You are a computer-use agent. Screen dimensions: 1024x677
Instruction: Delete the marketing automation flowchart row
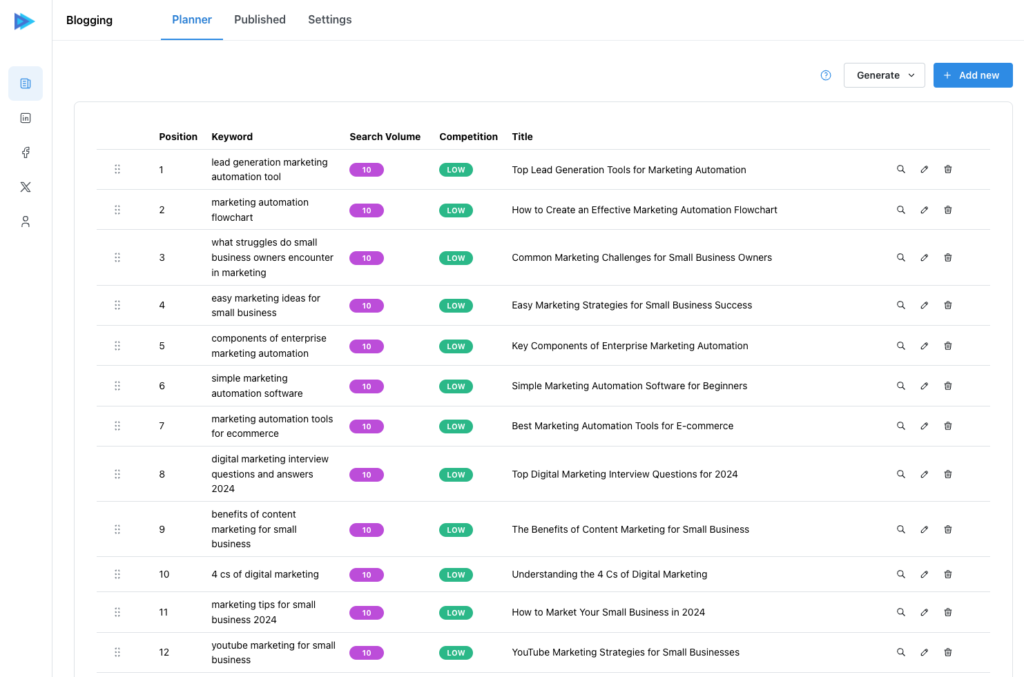tap(948, 210)
